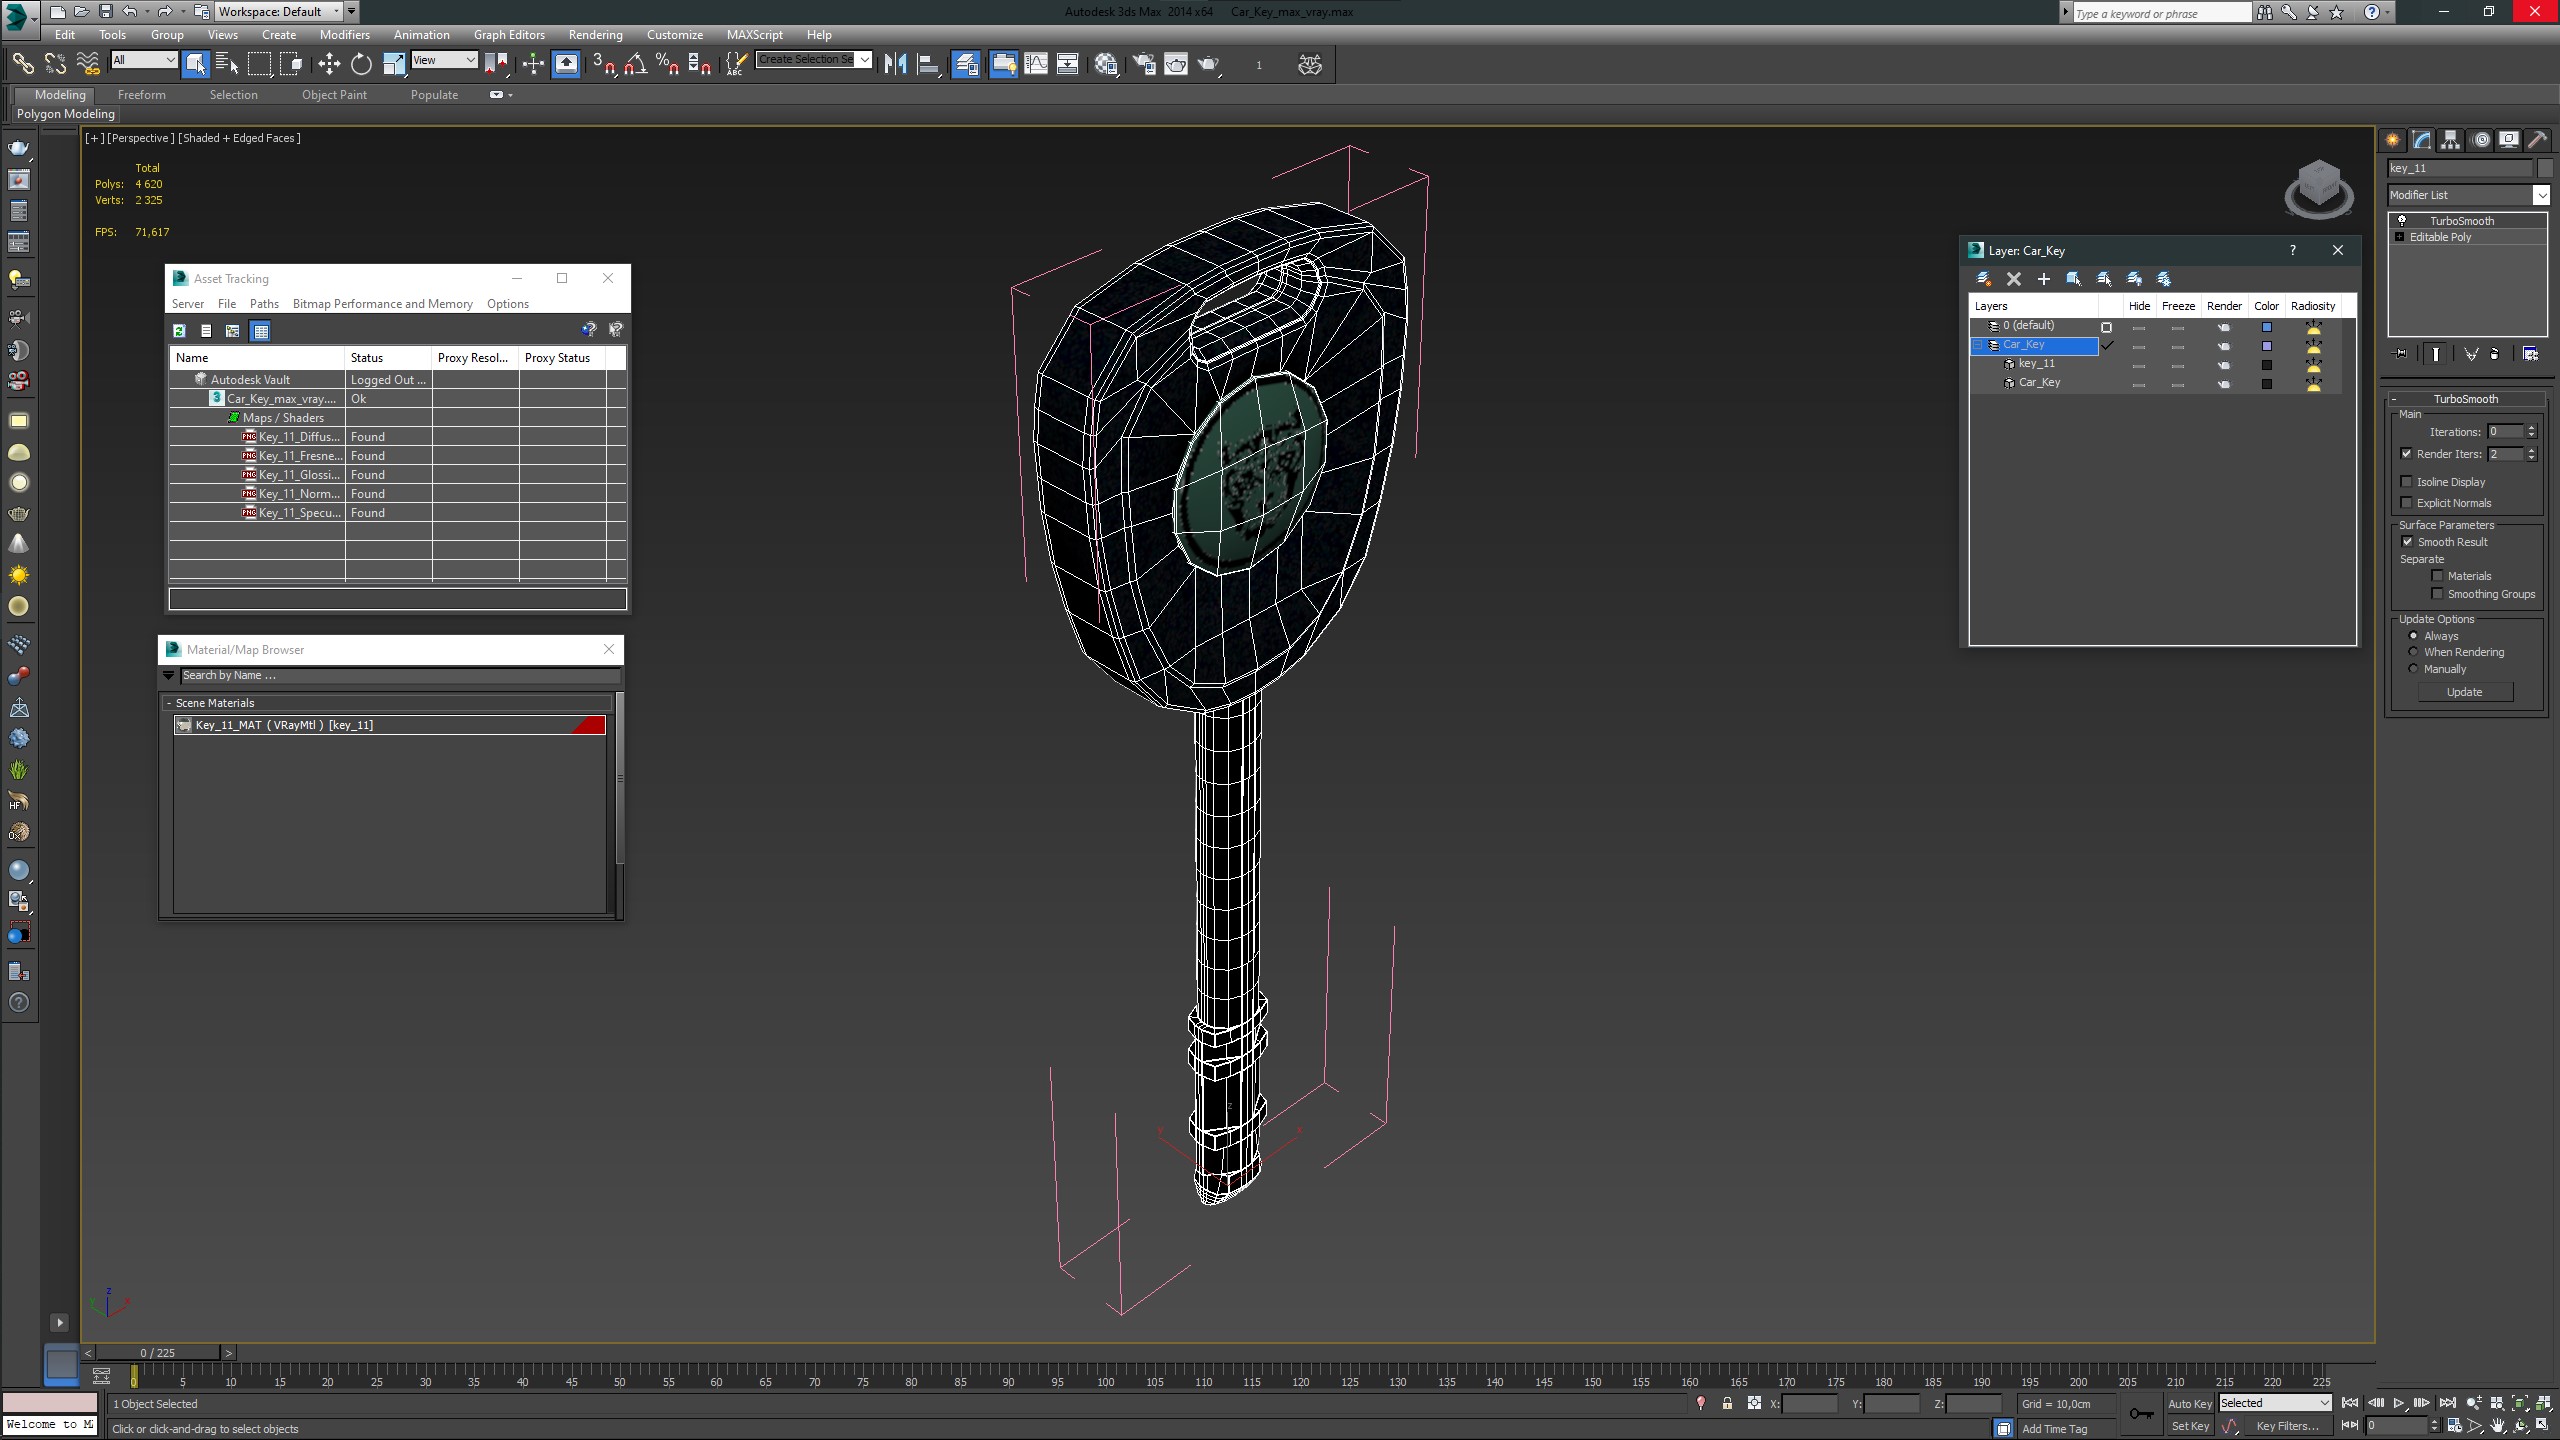Click the Align tool icon
Screen dimensions: 2560x1440
coord(928,64)
